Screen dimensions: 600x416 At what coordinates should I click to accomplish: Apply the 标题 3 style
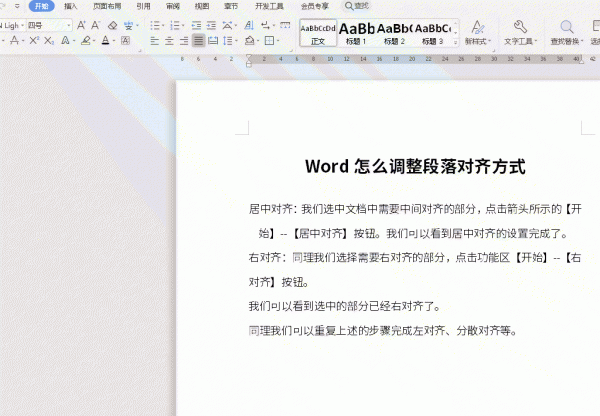pyautogui.click(x=433, y=33)
